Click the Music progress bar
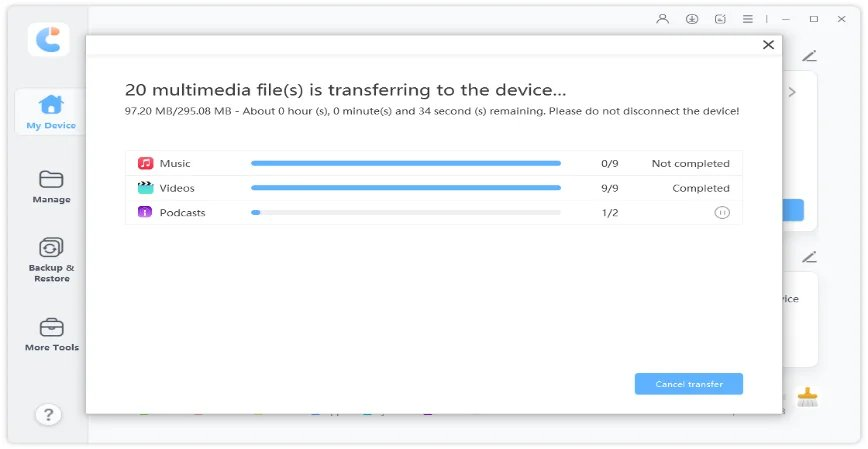This screenshot has height=449, width=868. click(405, 163)
